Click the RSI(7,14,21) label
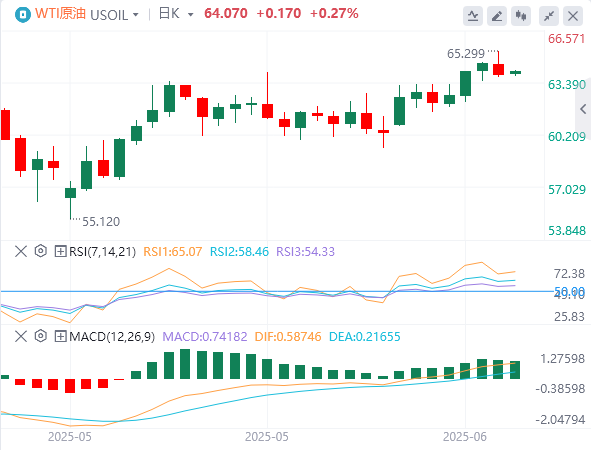The image size is (591, 450). point(103,251)
